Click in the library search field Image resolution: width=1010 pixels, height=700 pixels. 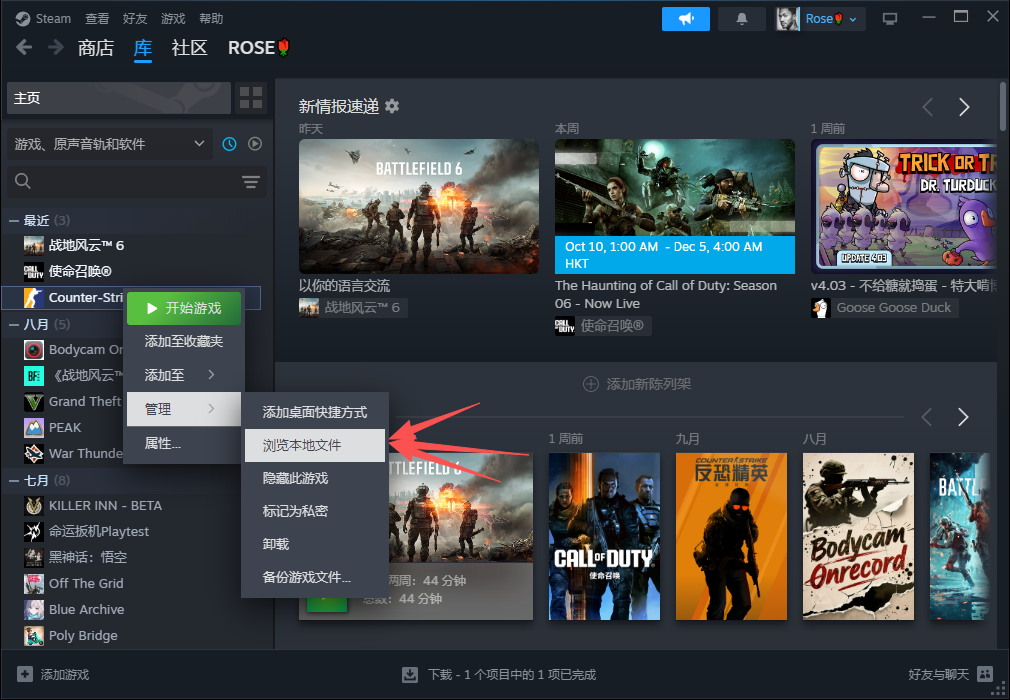(120, 181)
